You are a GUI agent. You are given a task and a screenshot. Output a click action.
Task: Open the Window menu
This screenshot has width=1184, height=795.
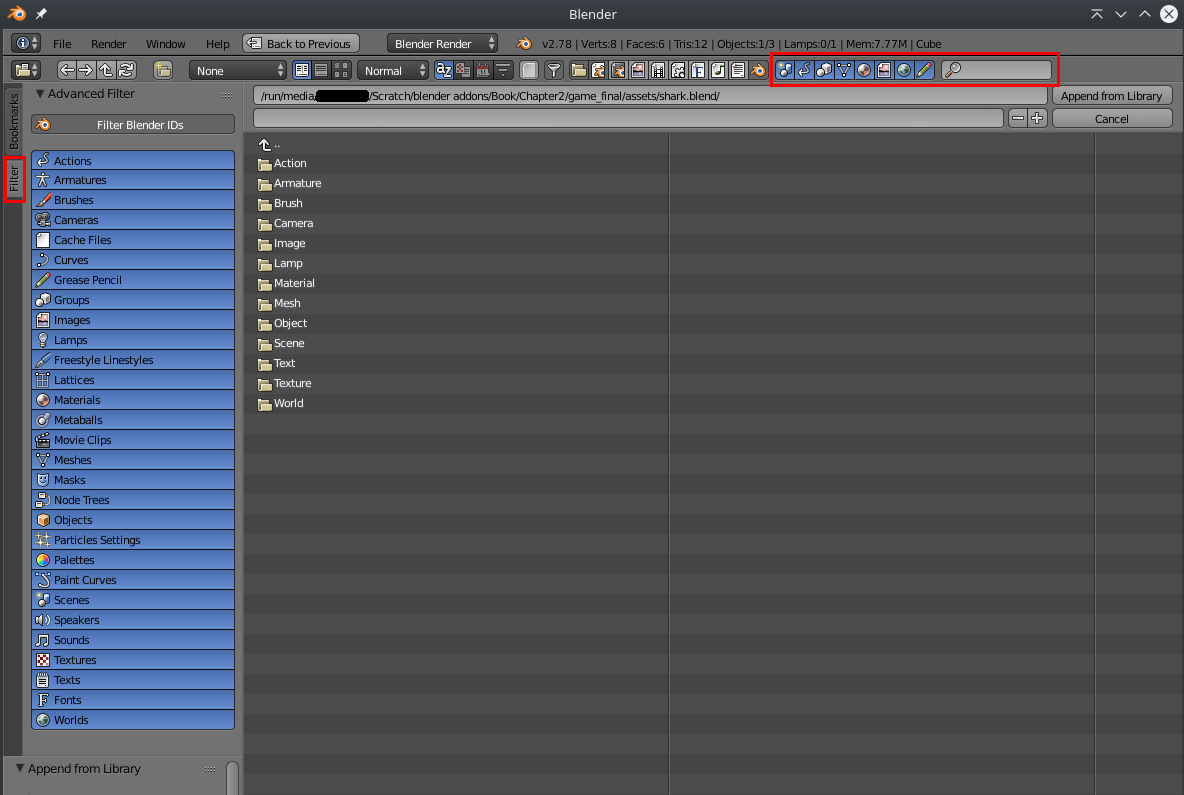165,43
